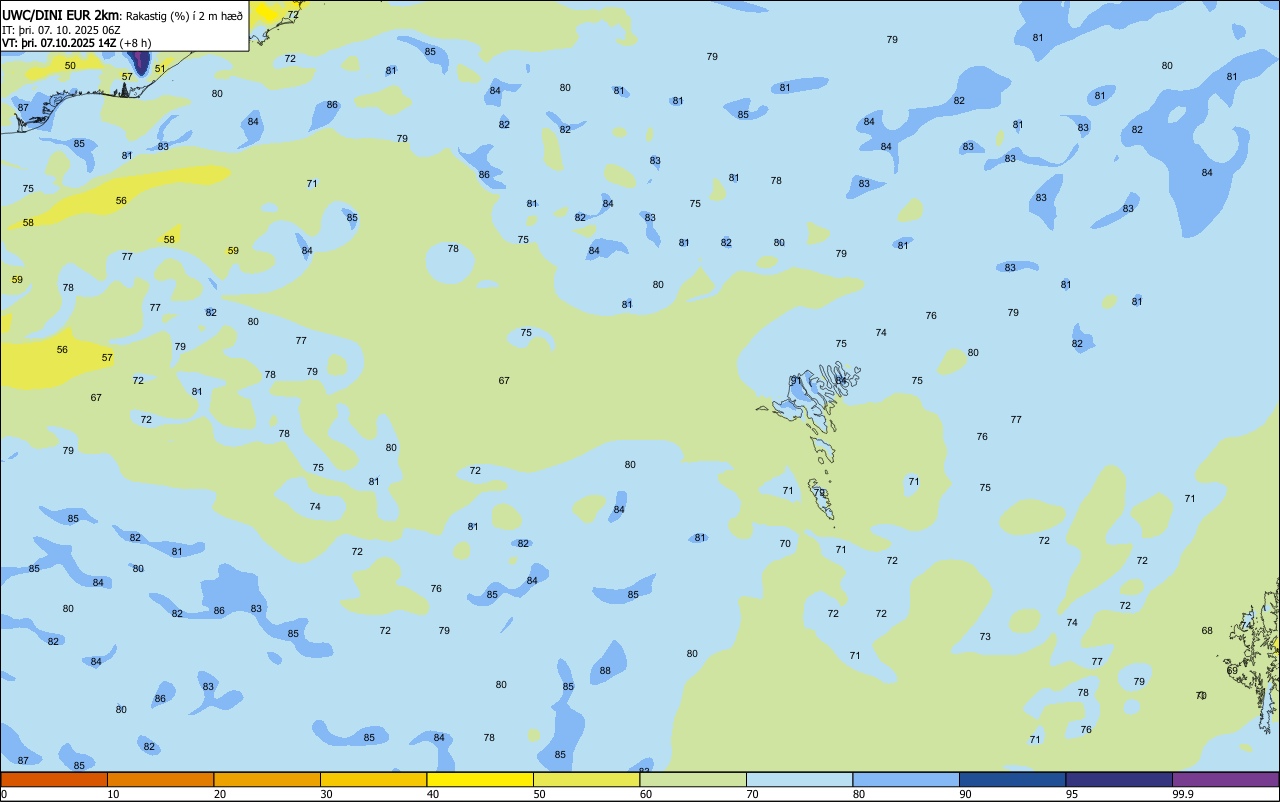Click the Shetland Islands outline at the right edge

1255,655
